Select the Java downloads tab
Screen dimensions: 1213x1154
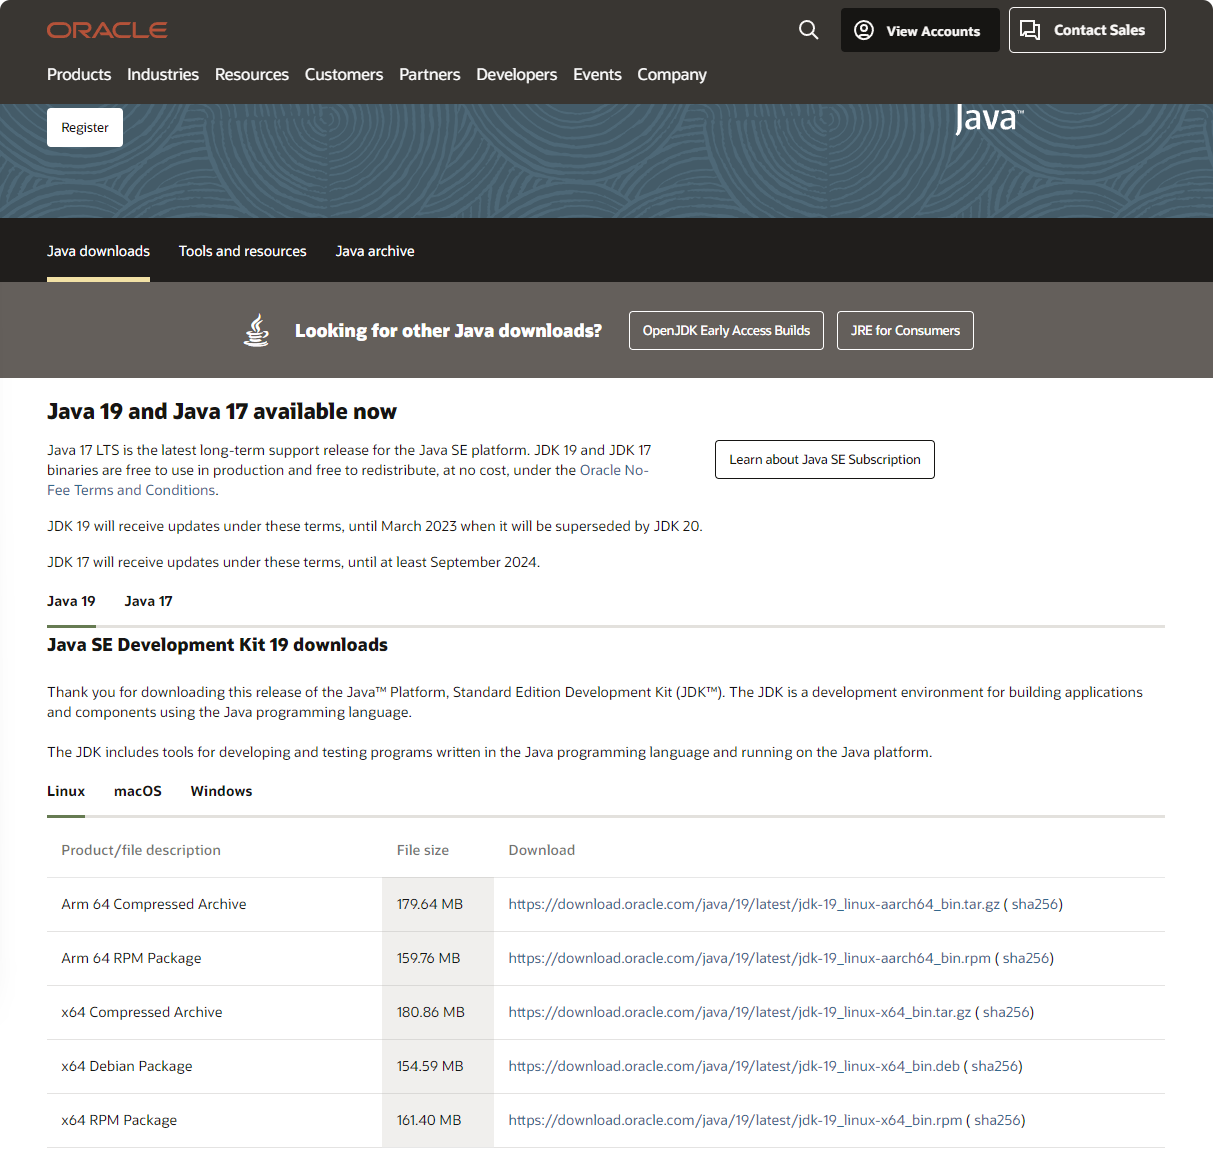tap(98, 251)
